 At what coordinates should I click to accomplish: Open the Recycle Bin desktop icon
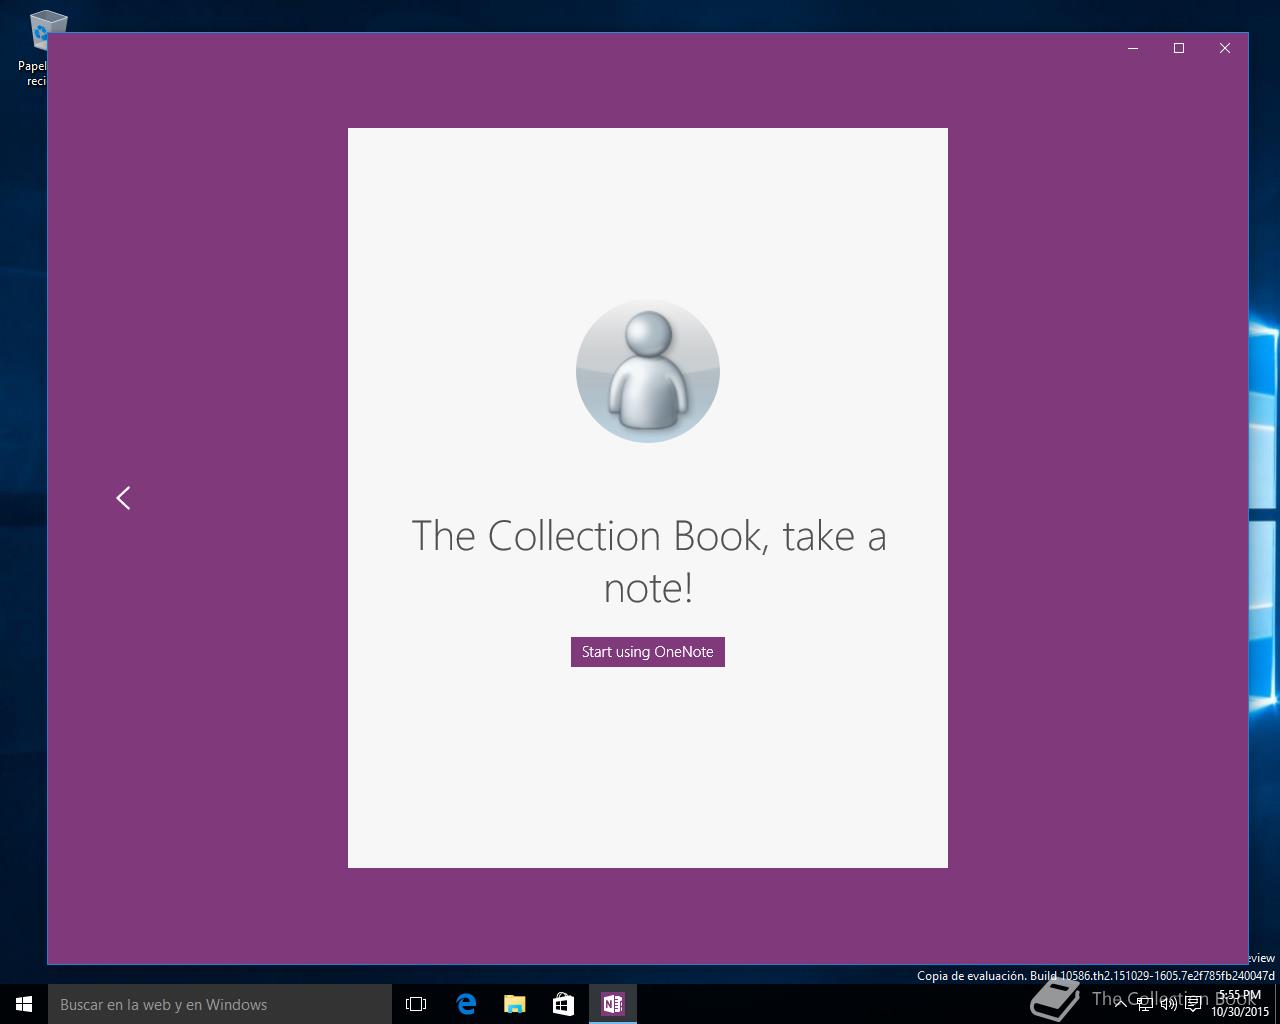click(40, 48)
